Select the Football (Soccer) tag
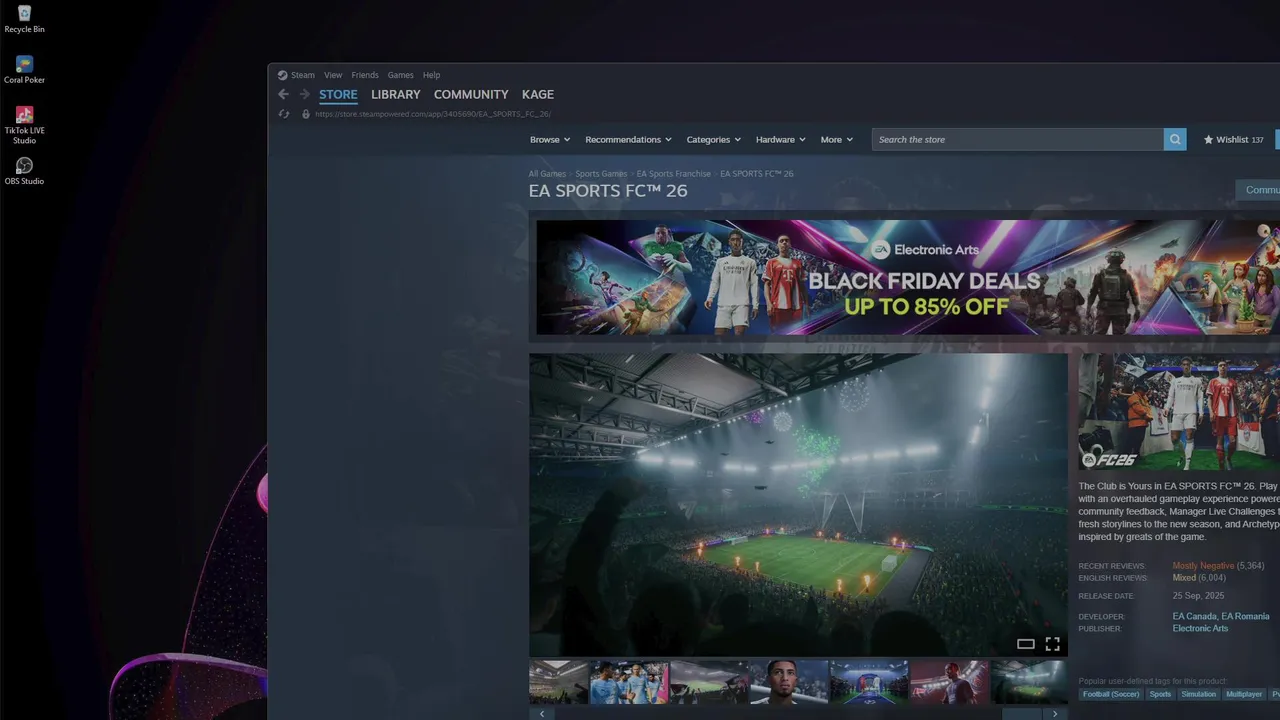Screen dimensions: 1280x720 [x=1110, y=694]
